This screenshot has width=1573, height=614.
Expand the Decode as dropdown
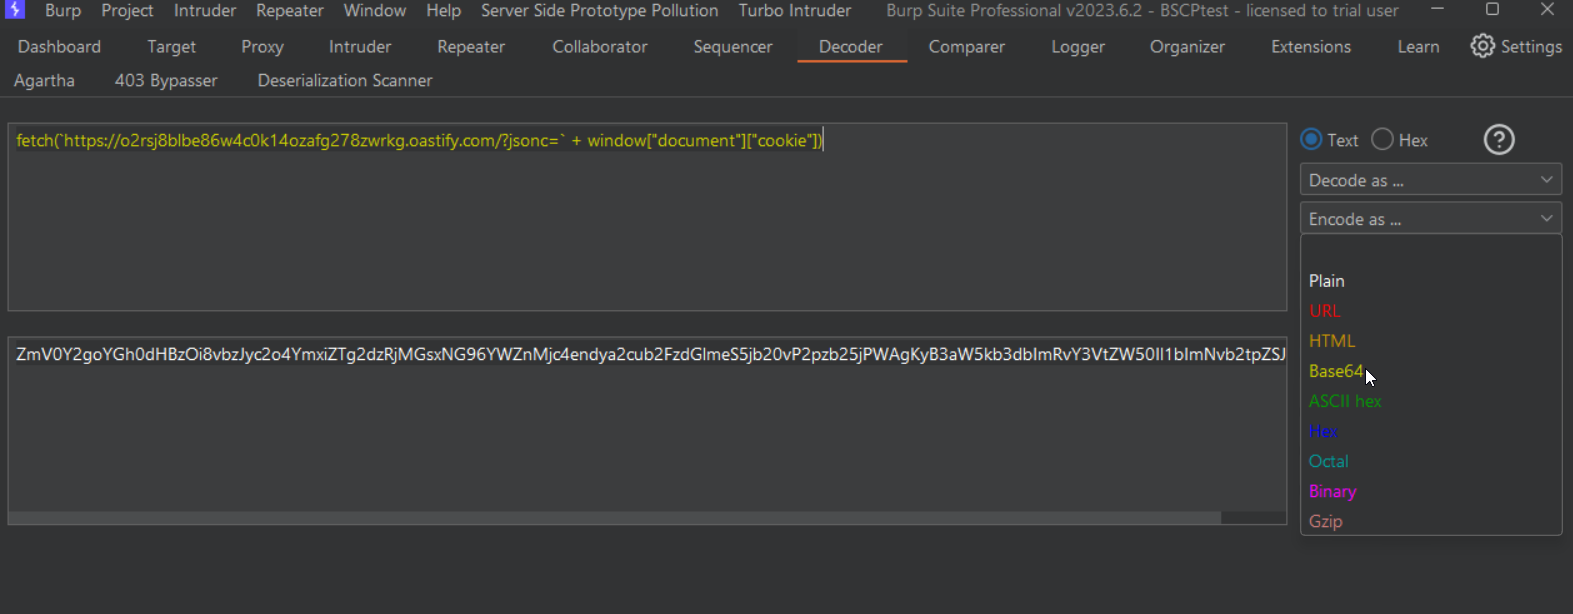click(x=1430, y=180)
